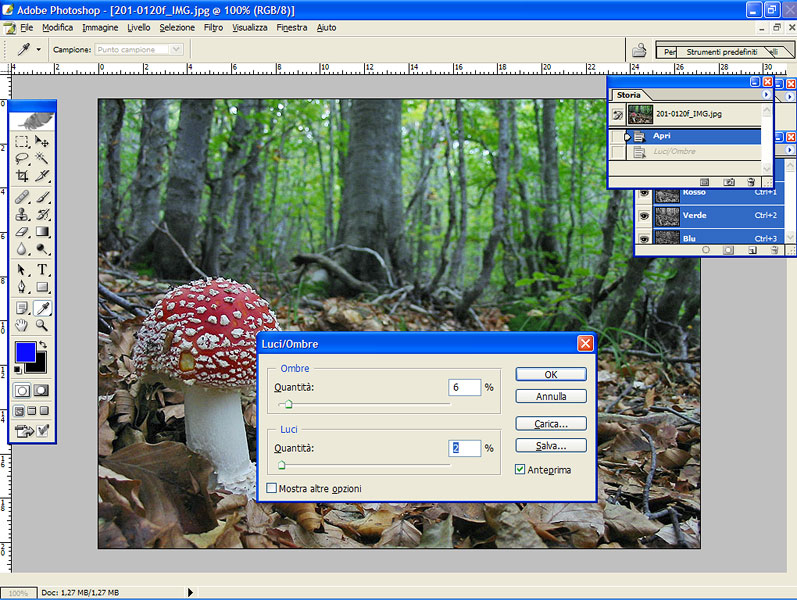Open the Immagine menu
Screen dimensions: 797x600
(100, 27)
